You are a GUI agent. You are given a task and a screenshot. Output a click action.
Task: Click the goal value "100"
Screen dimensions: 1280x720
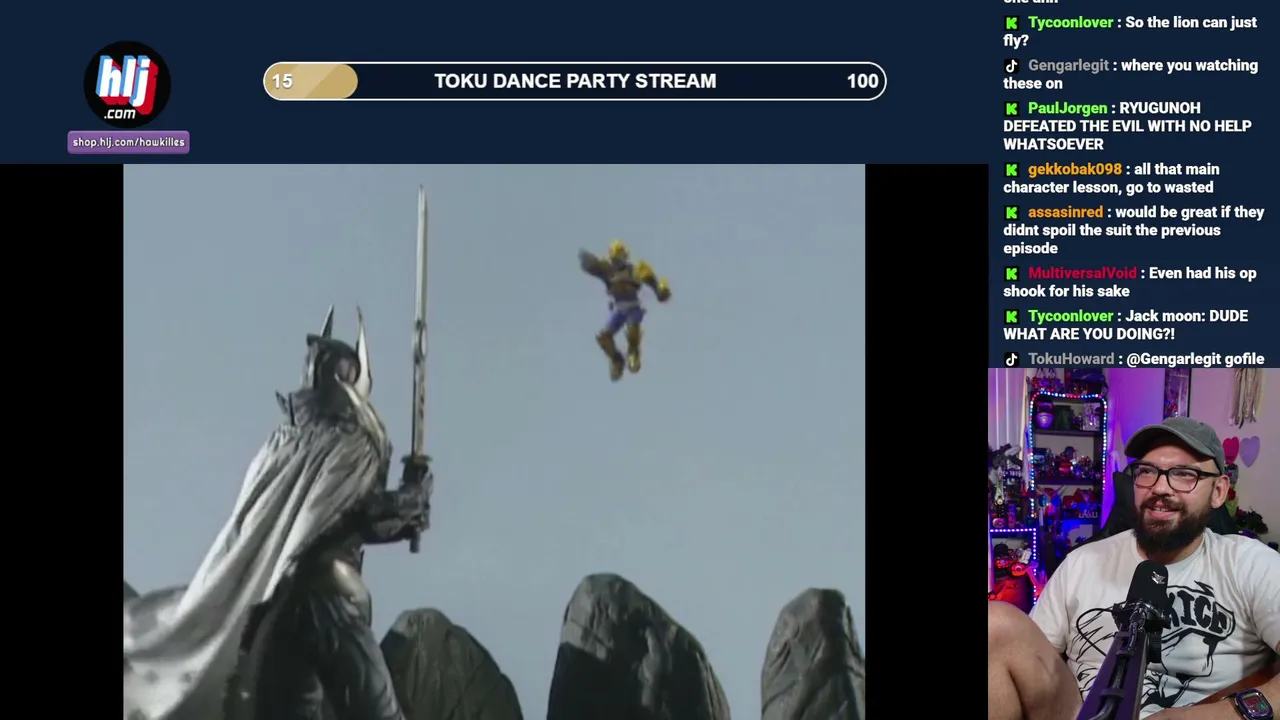(x=862, y=82)
